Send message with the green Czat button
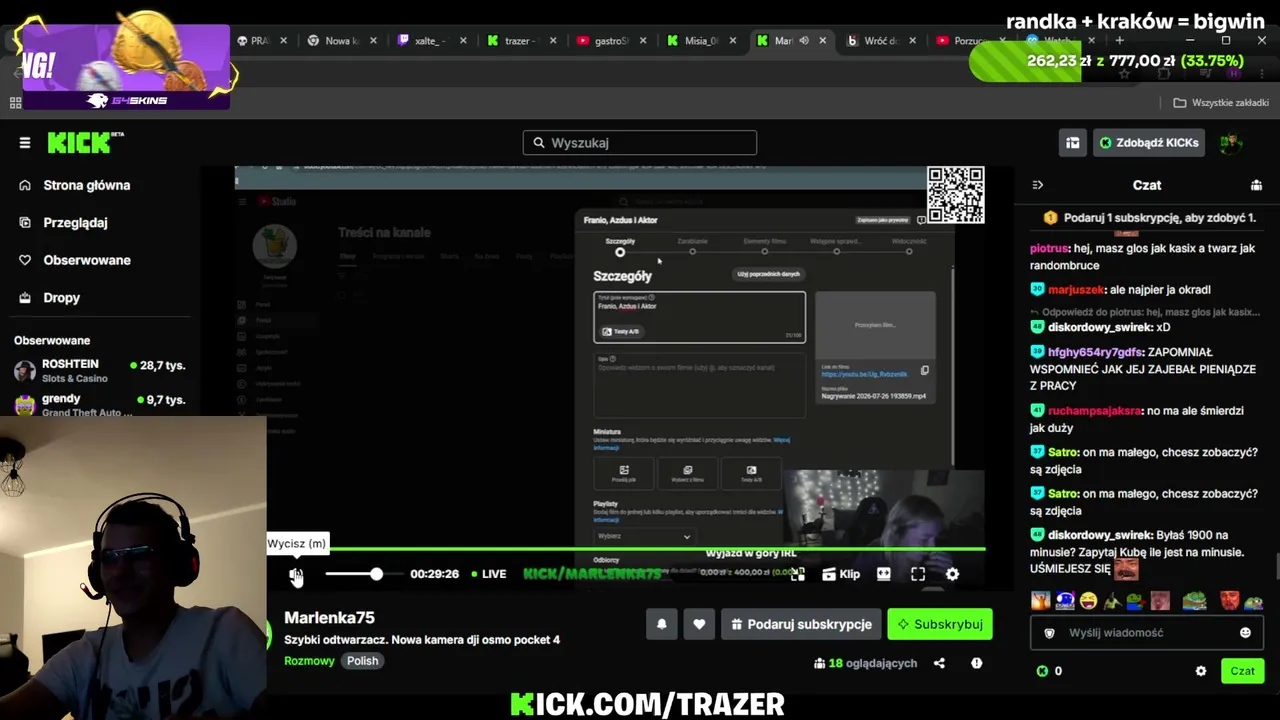This screenshot has height=720, width=1280. pos(1242,671)
